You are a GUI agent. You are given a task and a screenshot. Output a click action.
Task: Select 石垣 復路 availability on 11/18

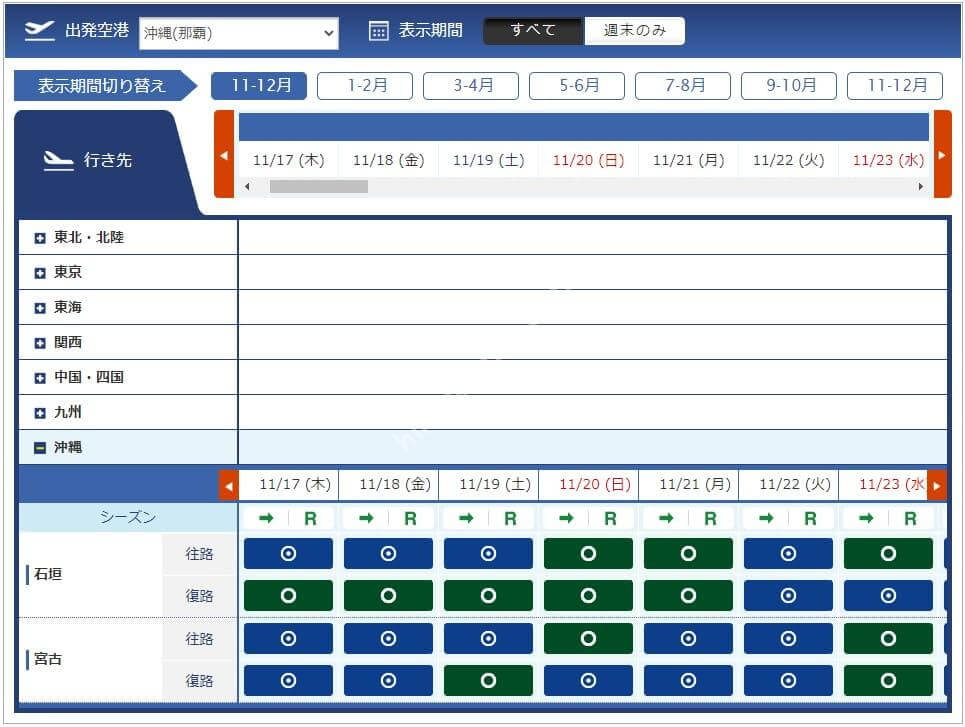[388, 595]
